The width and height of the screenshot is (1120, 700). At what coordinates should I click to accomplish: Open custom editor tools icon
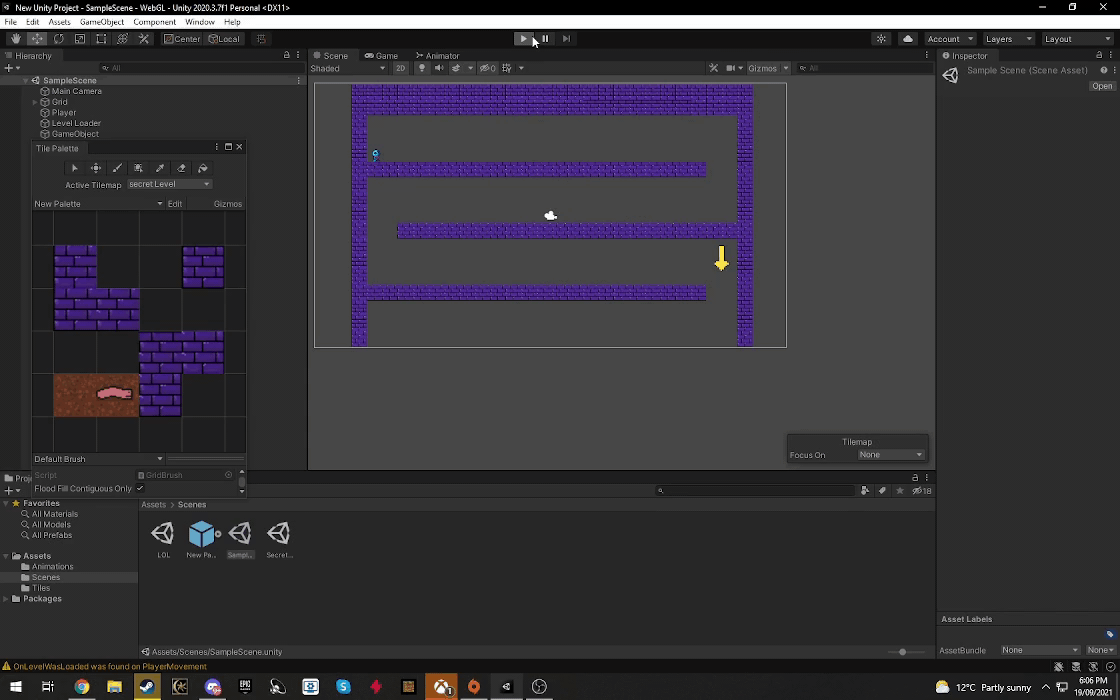144,39
